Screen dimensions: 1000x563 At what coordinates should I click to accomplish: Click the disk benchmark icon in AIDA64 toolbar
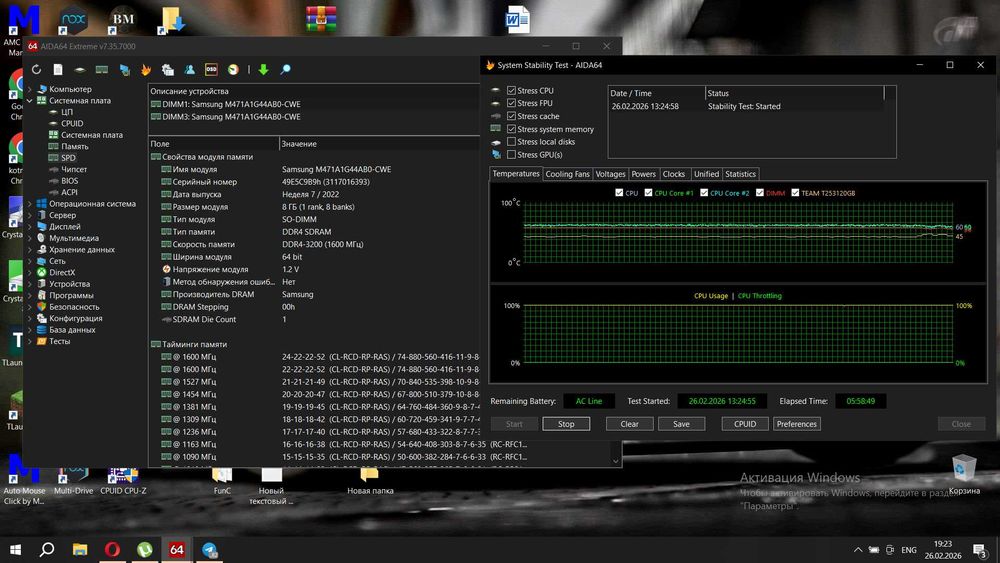click(80, 69)
